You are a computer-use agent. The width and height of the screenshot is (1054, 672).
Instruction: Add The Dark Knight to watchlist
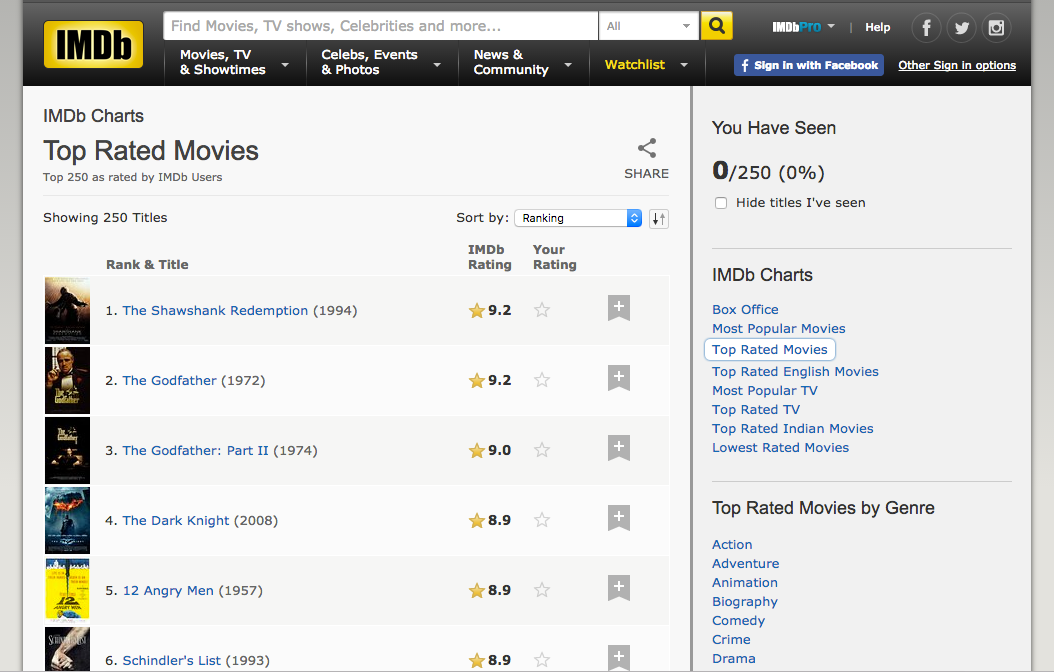pos(619,517)
